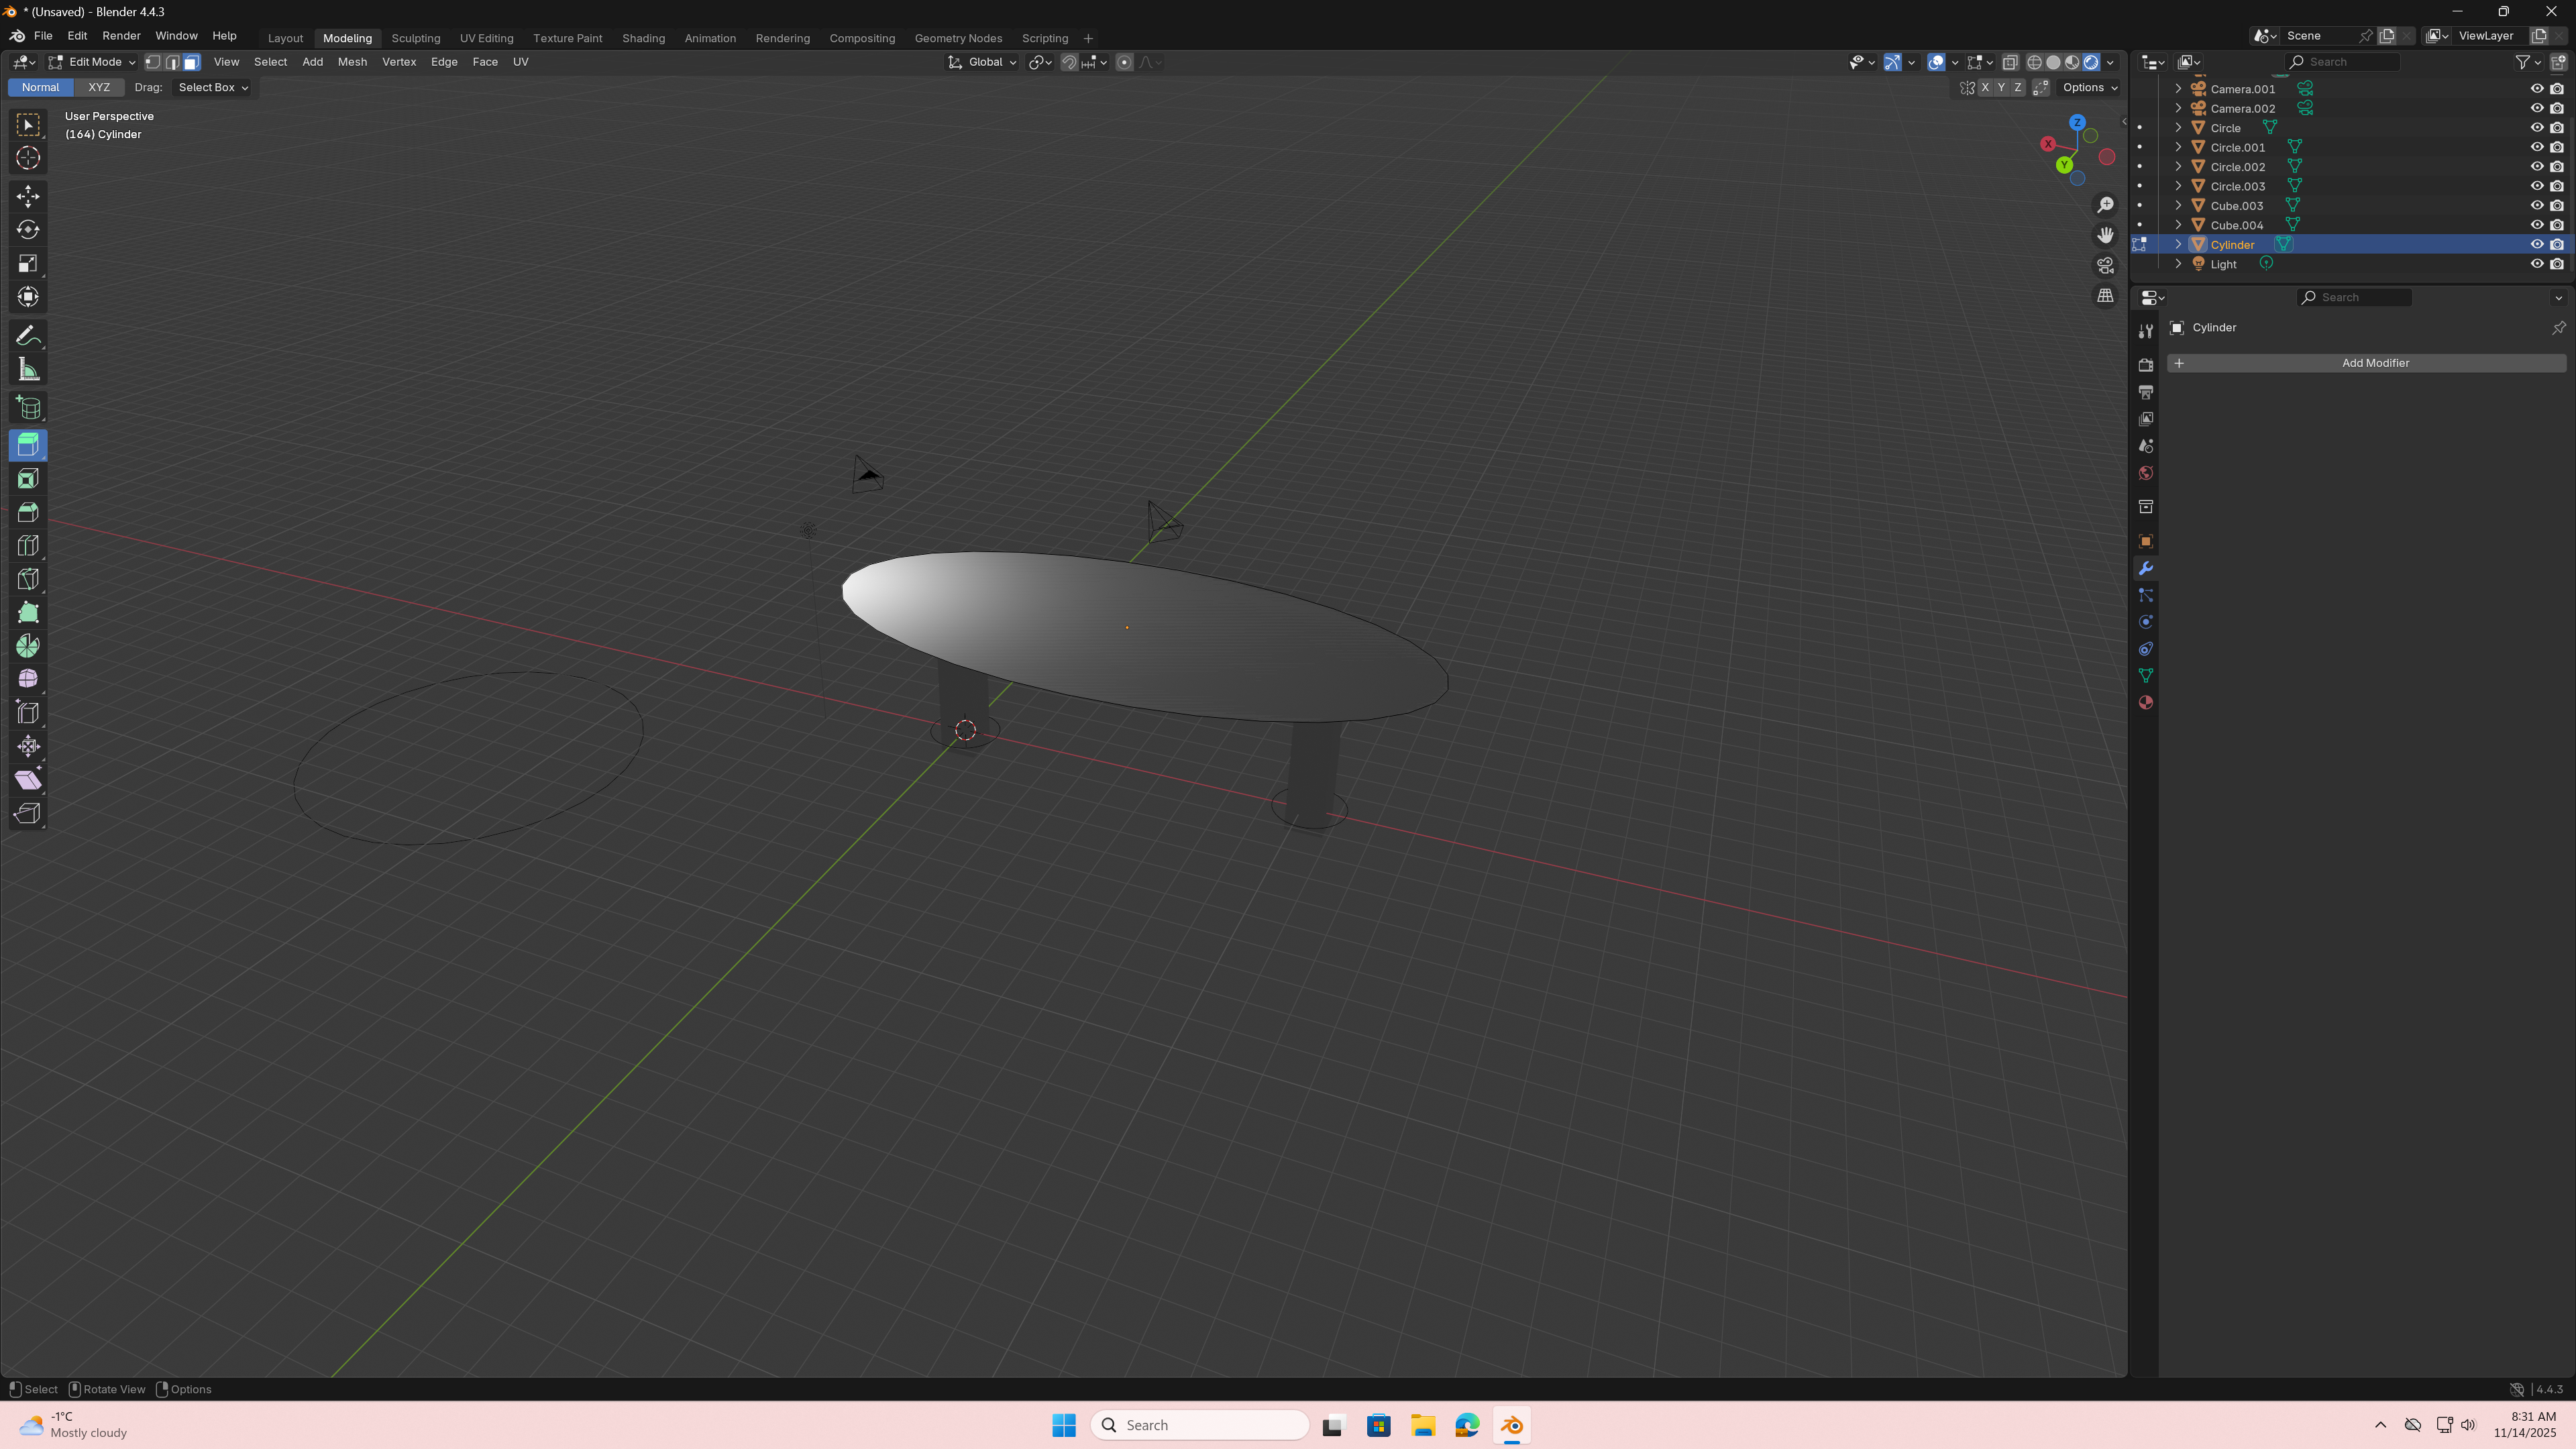
Task: Click the XYZ extrude axis button
Action: [x=98, y=87]
